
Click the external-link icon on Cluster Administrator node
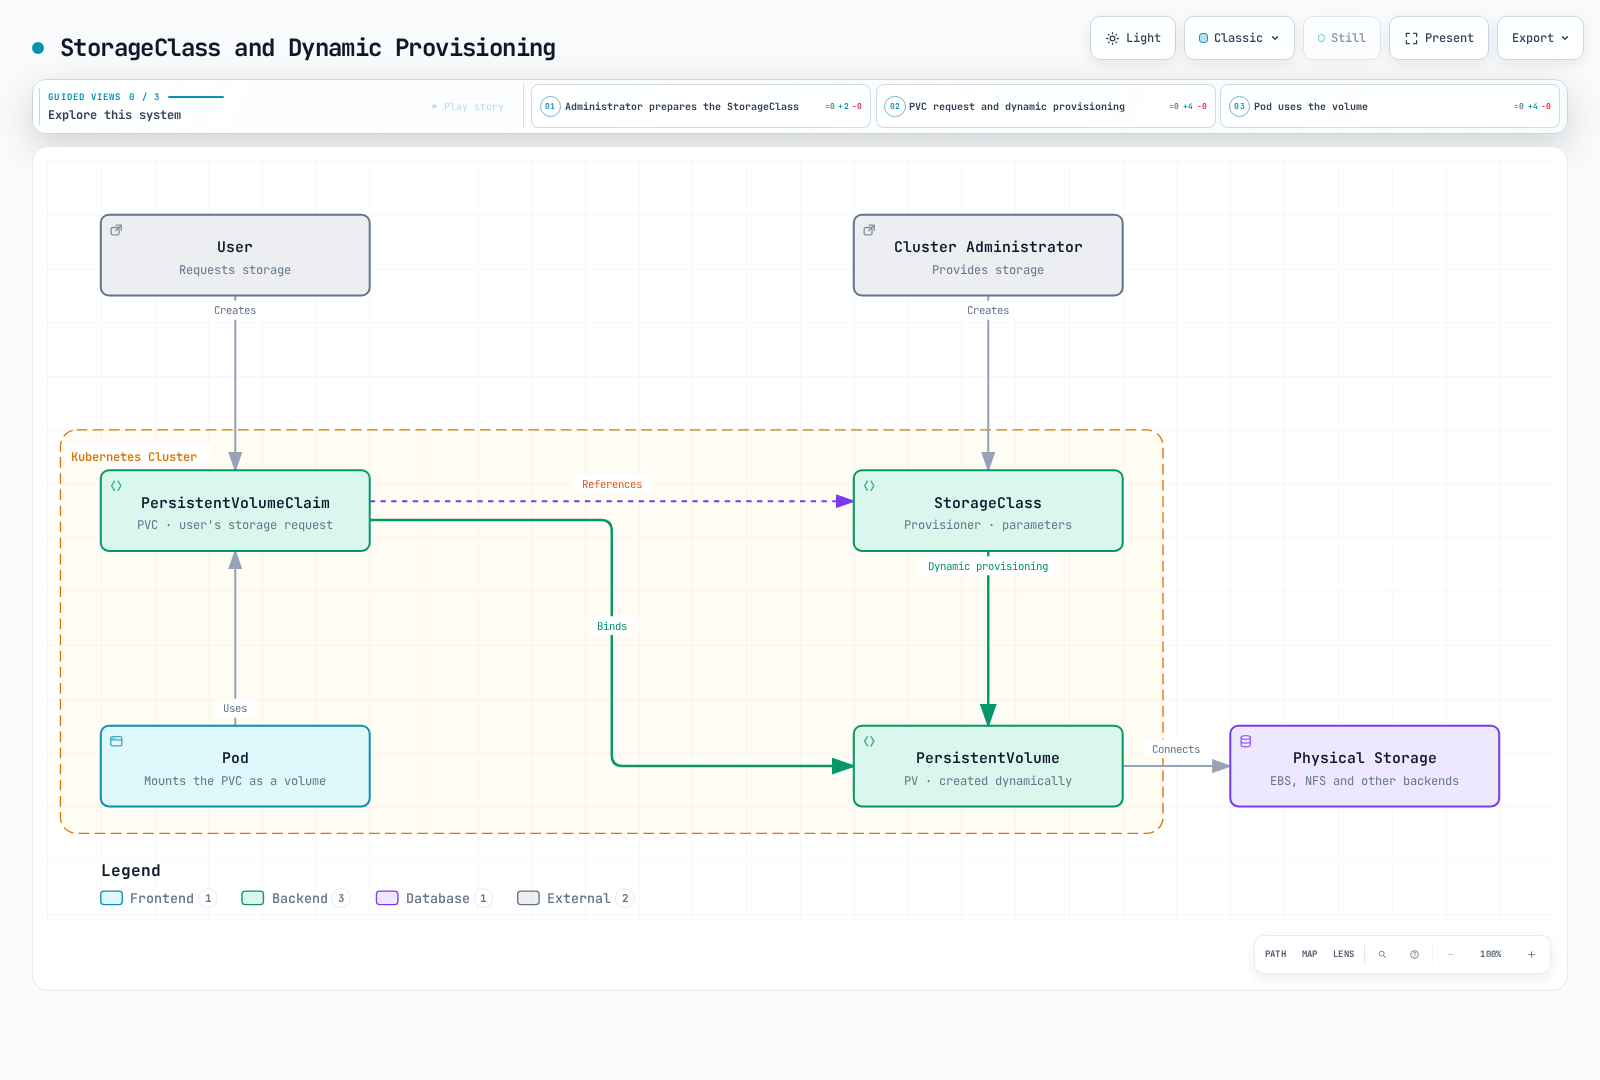869,230
